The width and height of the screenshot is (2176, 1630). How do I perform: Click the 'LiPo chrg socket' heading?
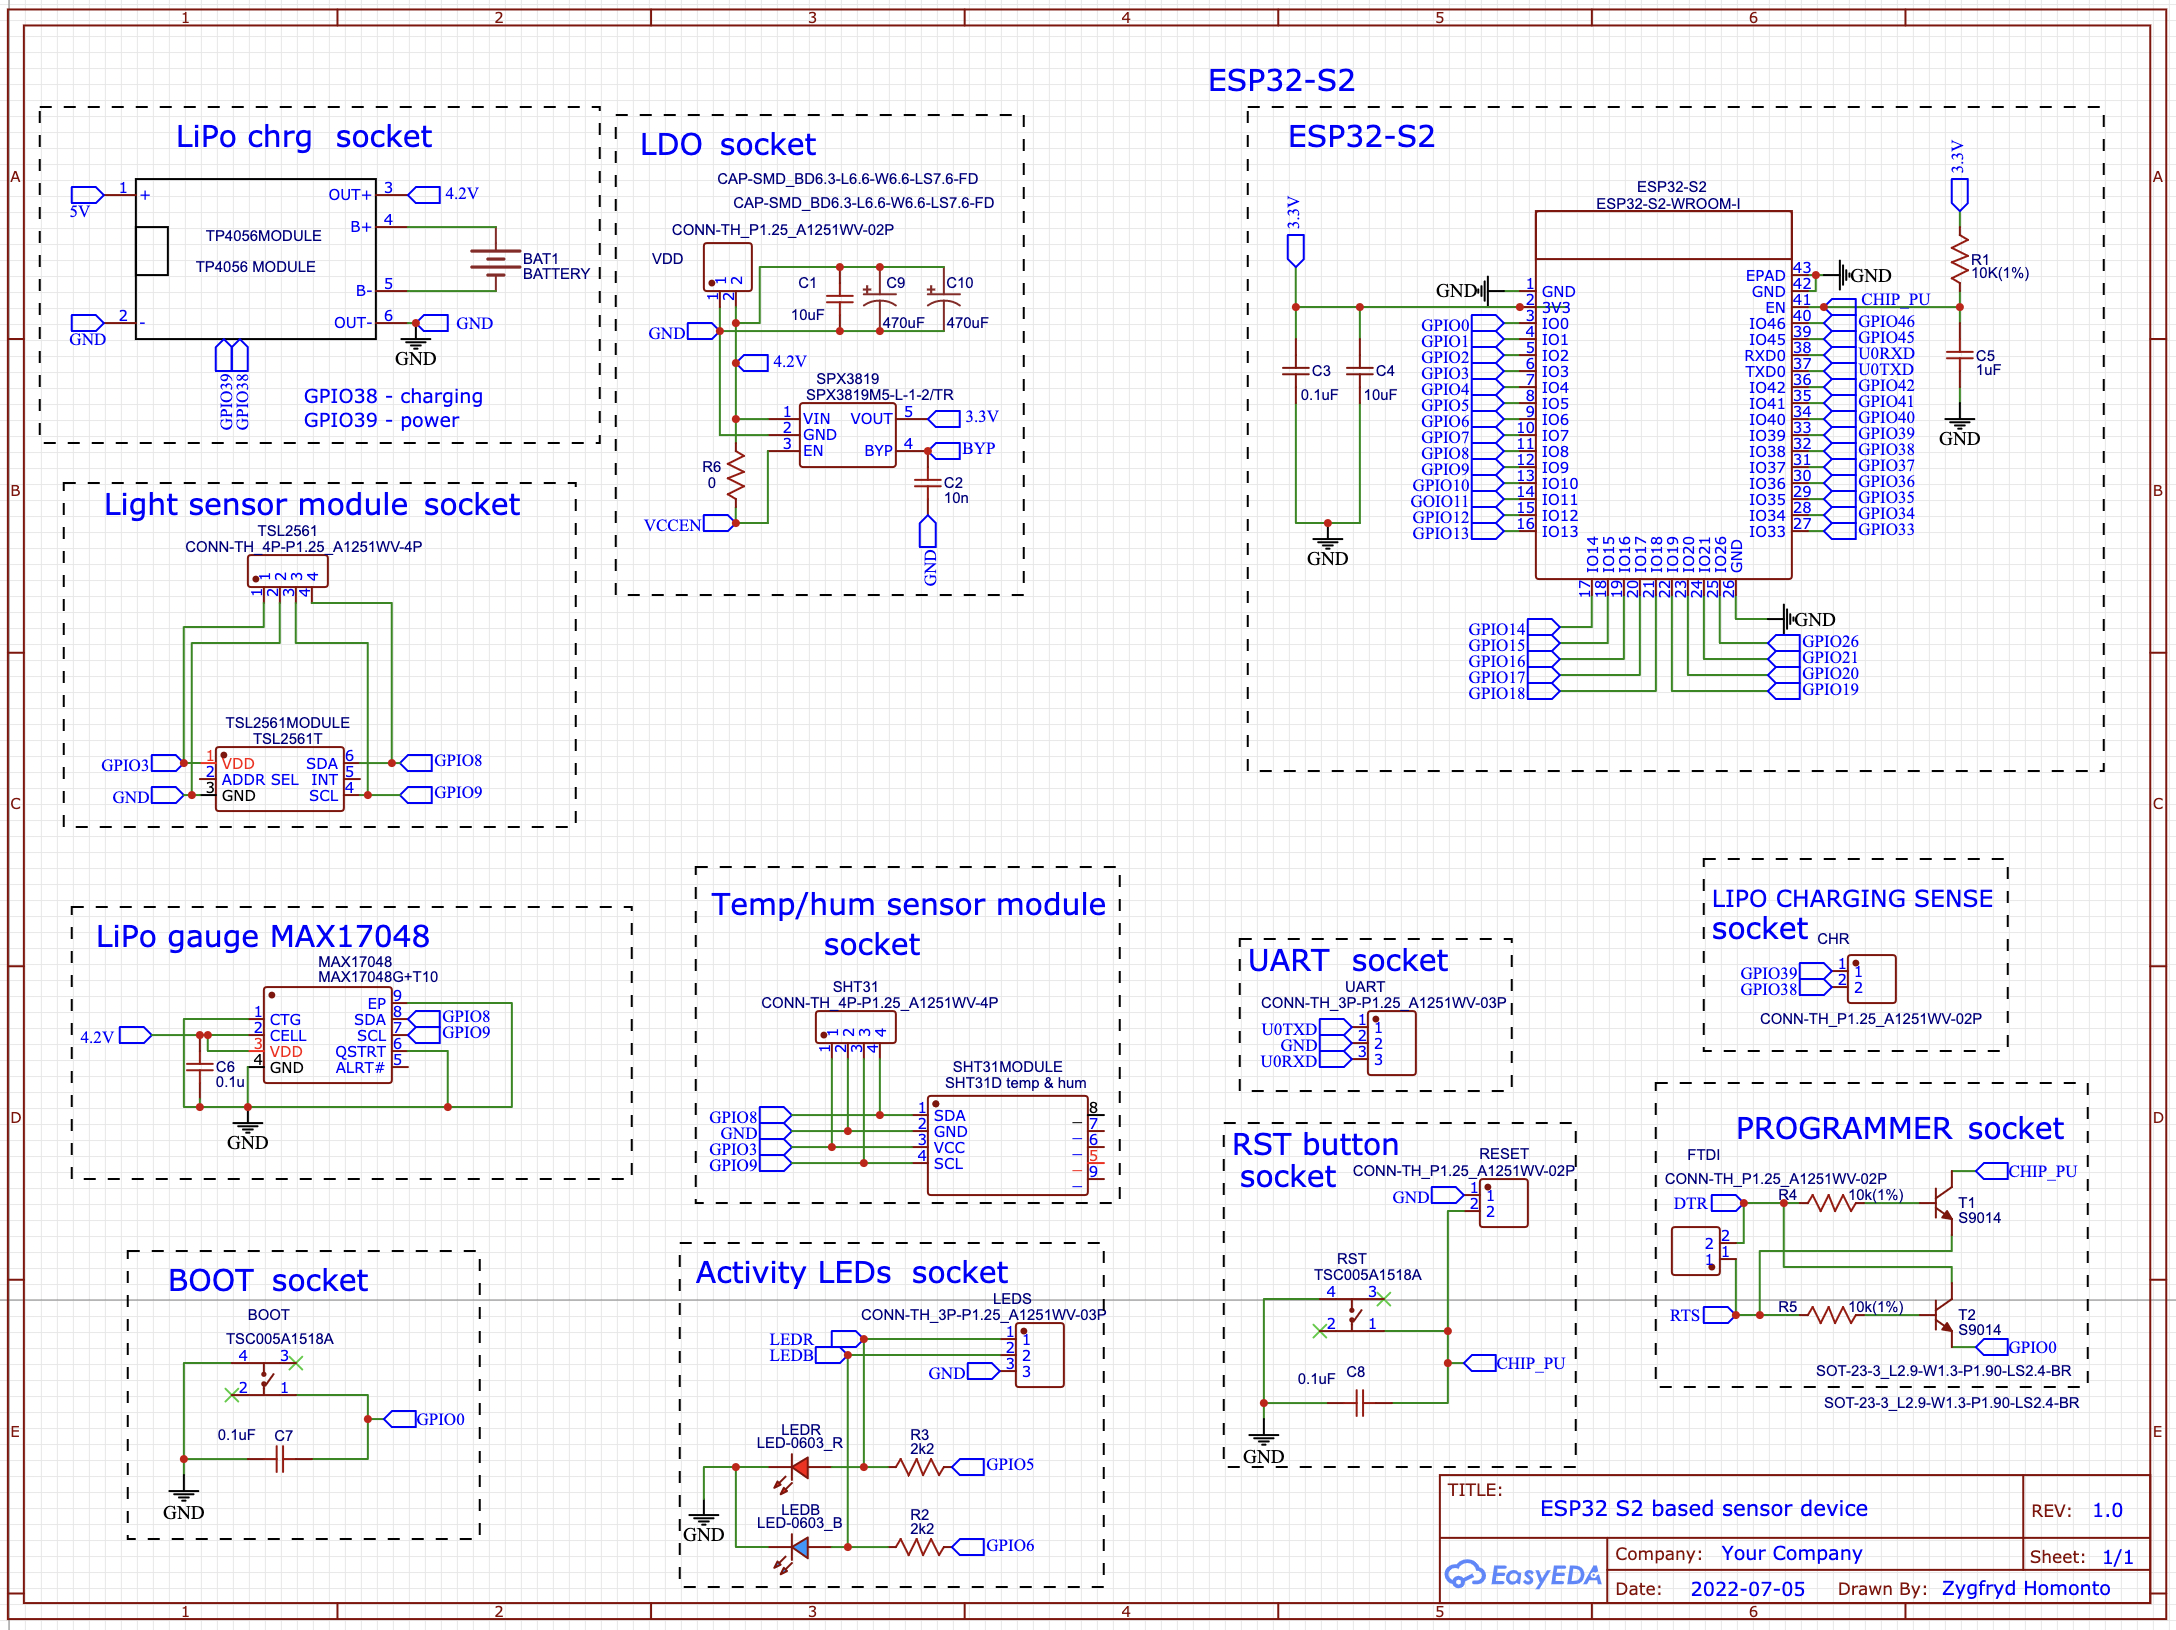point(304,136)
